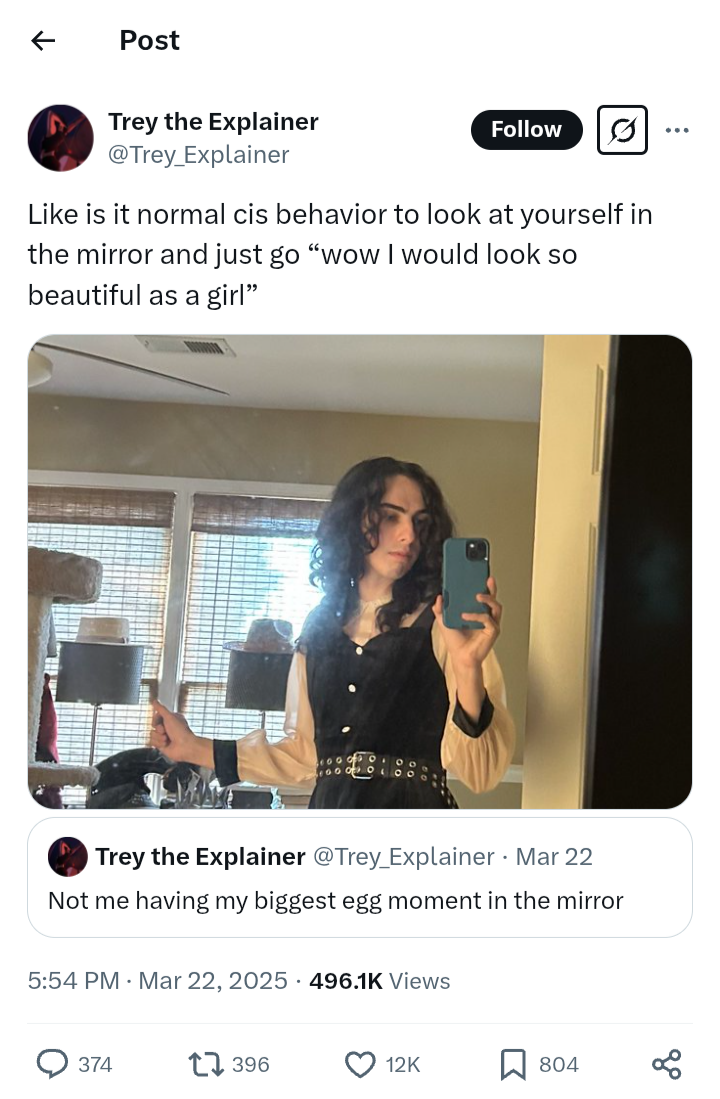Click the reply speech bubble icon
Image resolution: width=720 pixels, height=1099 pixels.
coord(52,1064)
